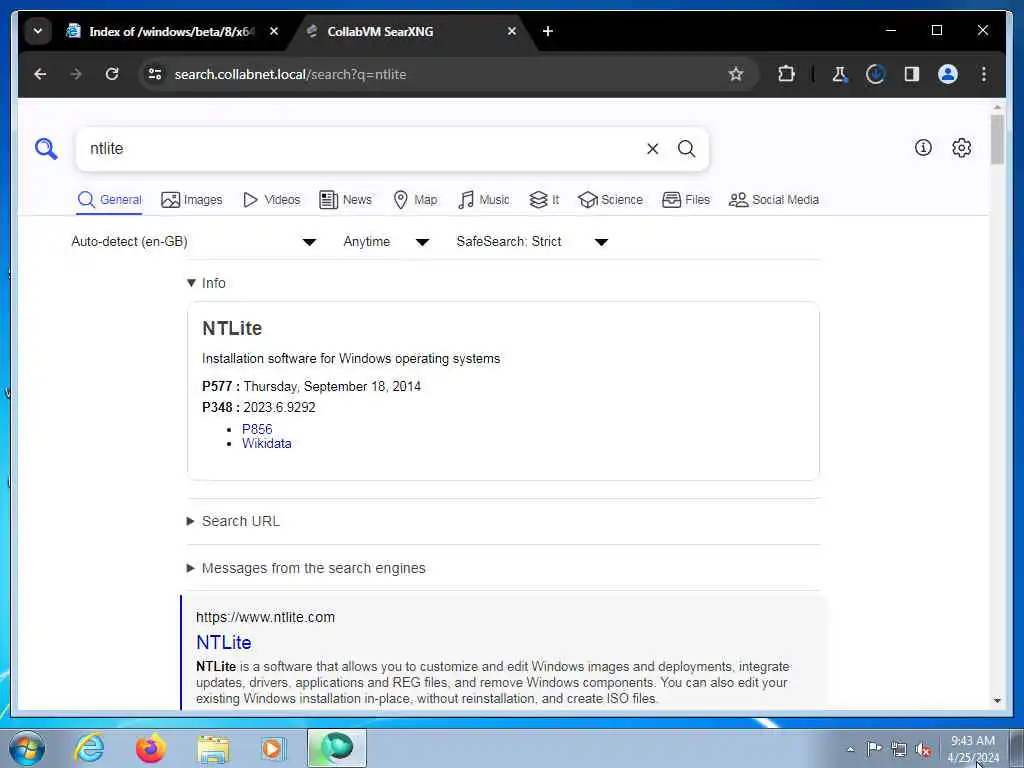1024x768 pixels.
Task: Launch Firefox from taskbar
Action: 150,748
